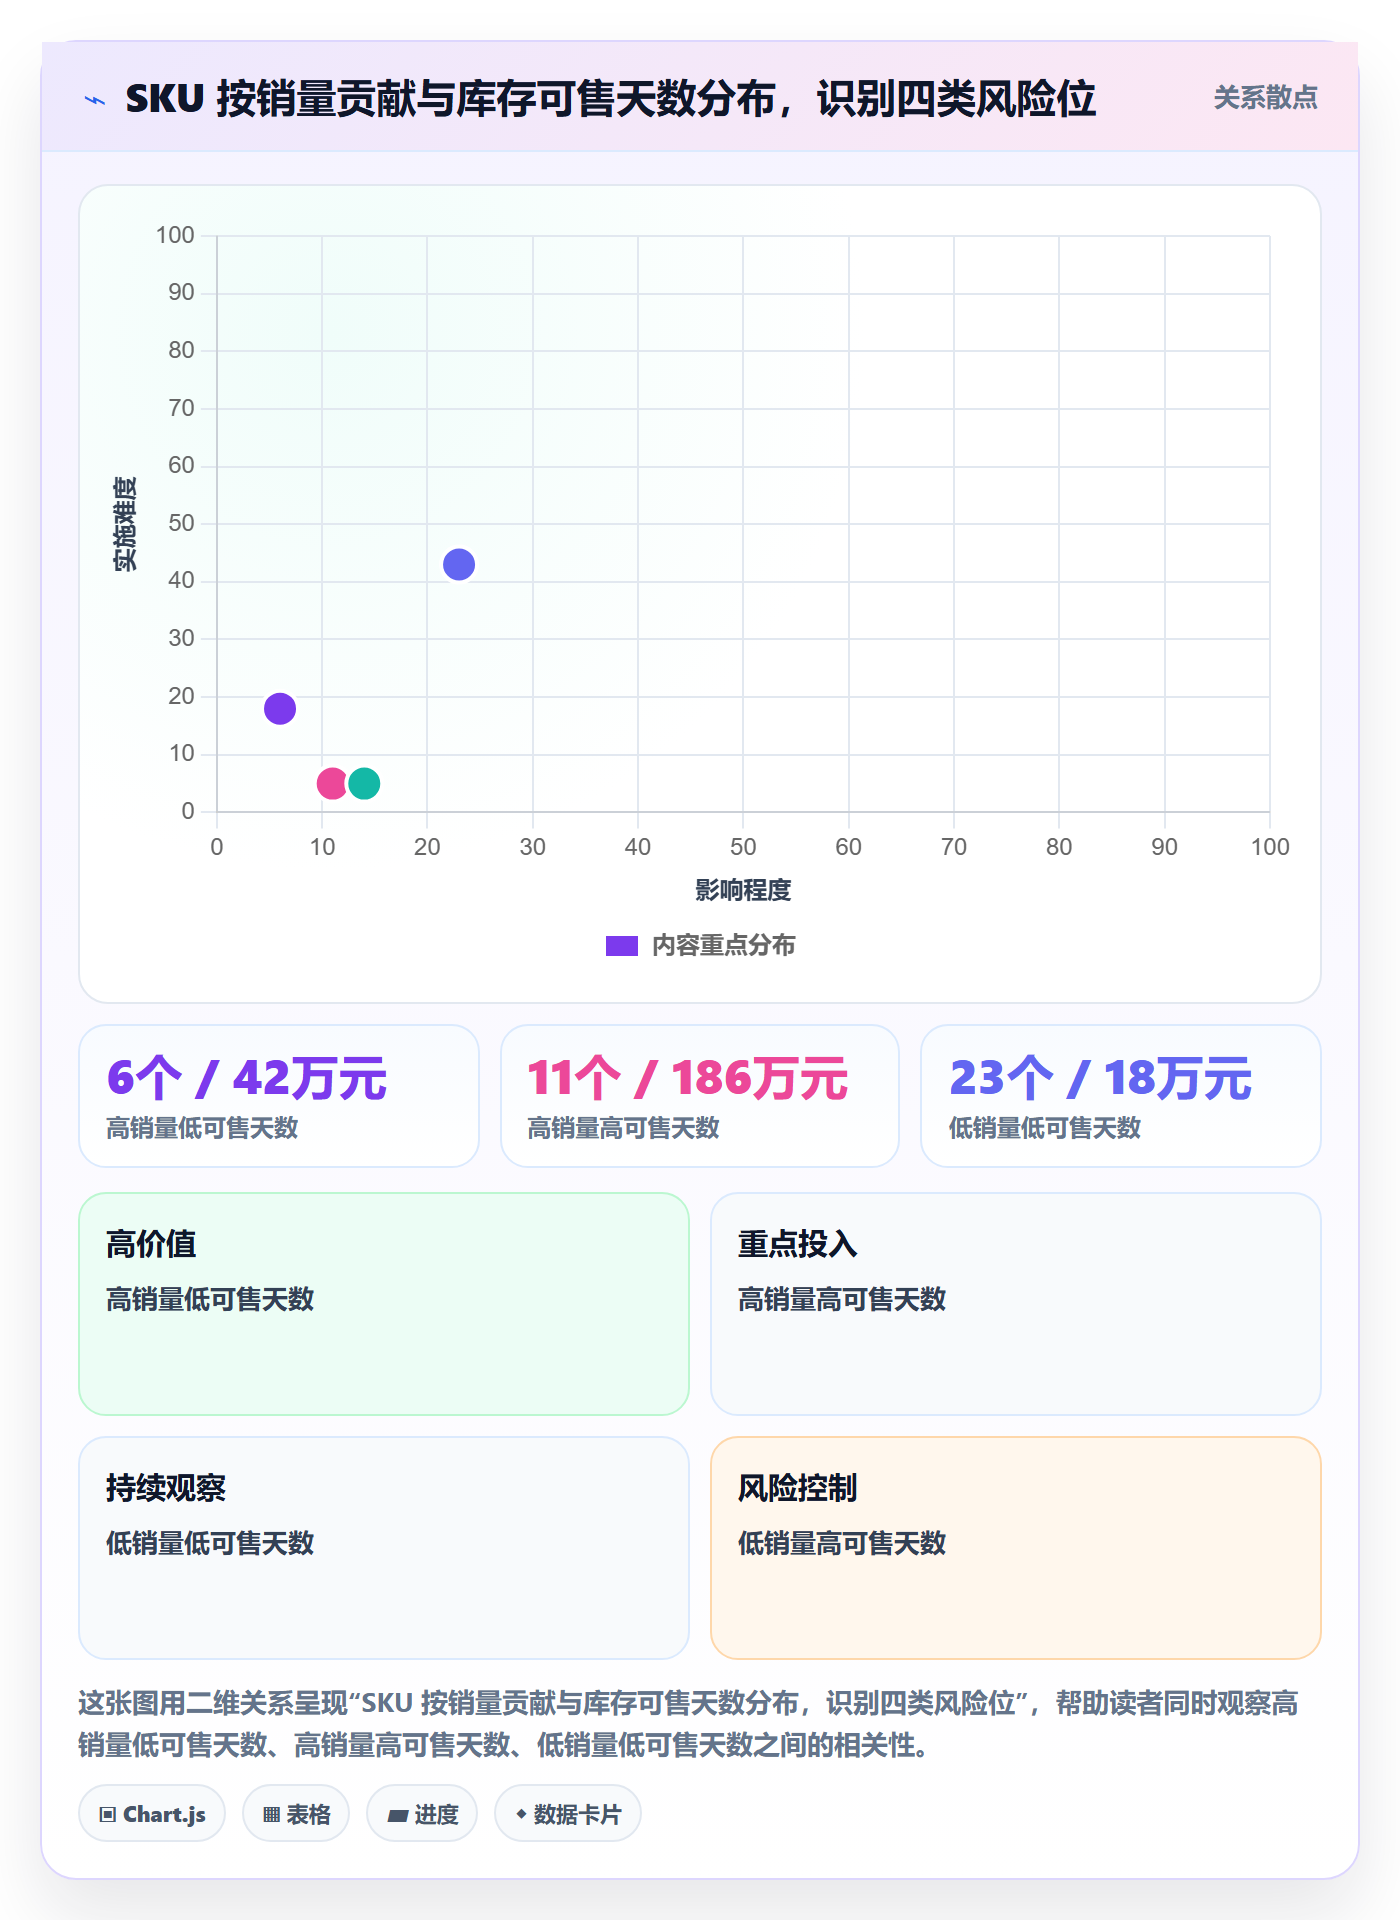Click 低销量高可售天数 text in 风险控制 card

click(842, 1543)
